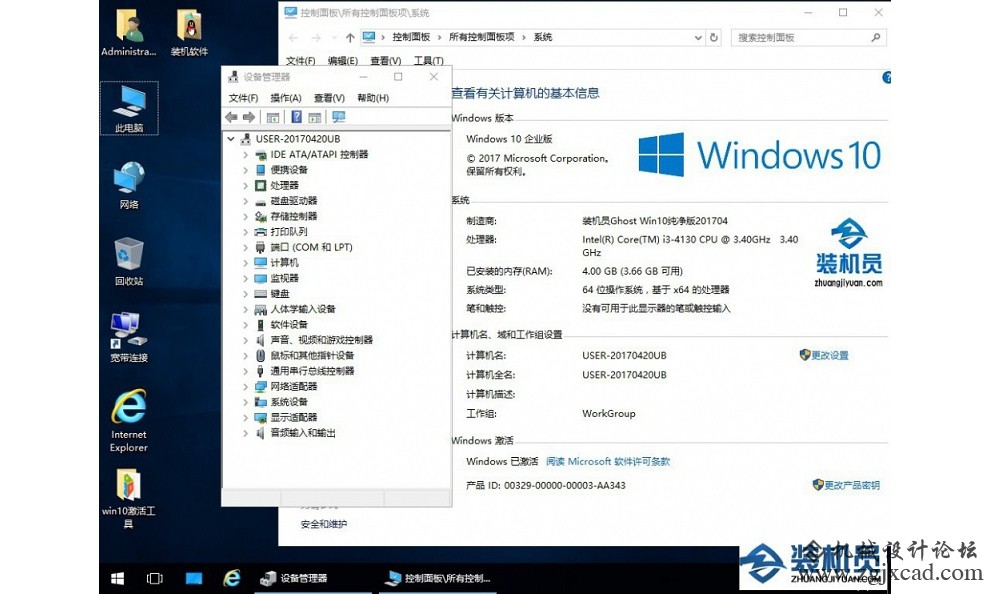Image resolution: width=990 pixels, height=594 pixels.
Task: Open the win10激活工具 desktop icon
Action: click(128, 498)
